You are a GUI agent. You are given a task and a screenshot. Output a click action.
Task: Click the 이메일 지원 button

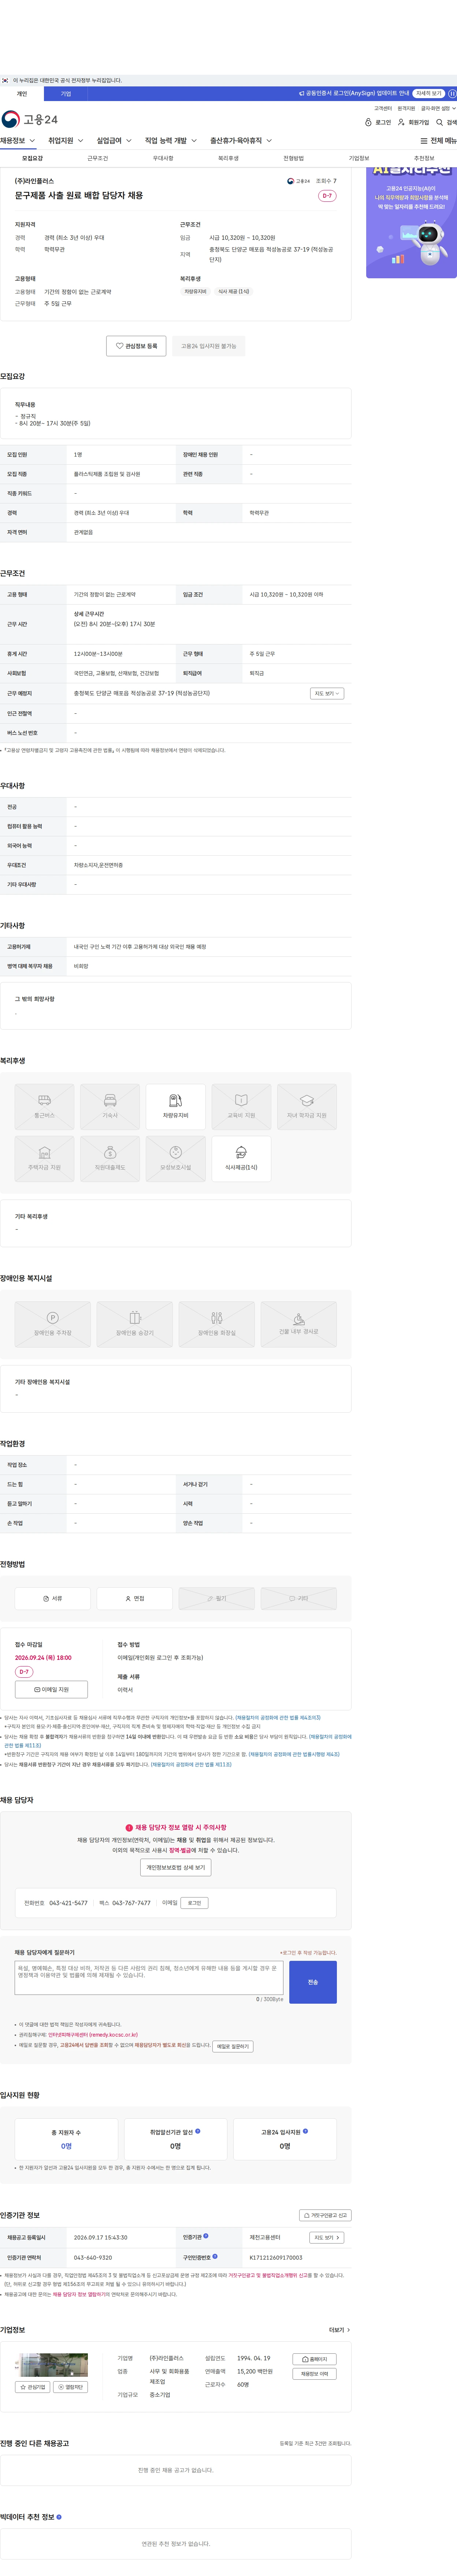[51, 1689]
